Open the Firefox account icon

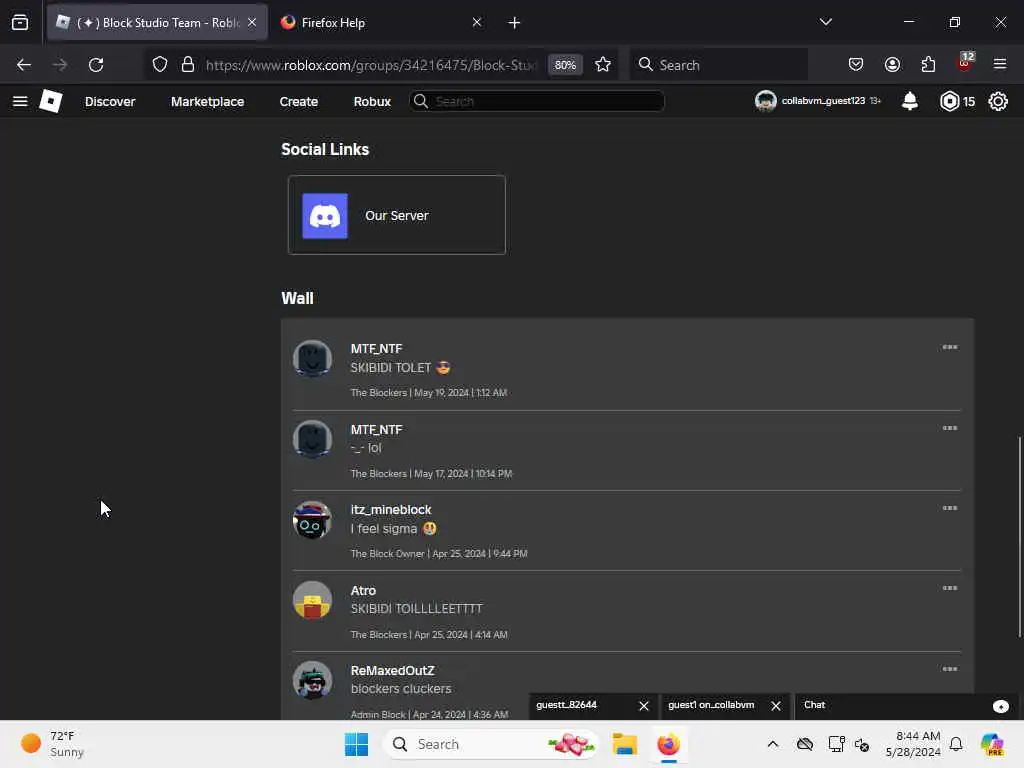click(892, 65)
